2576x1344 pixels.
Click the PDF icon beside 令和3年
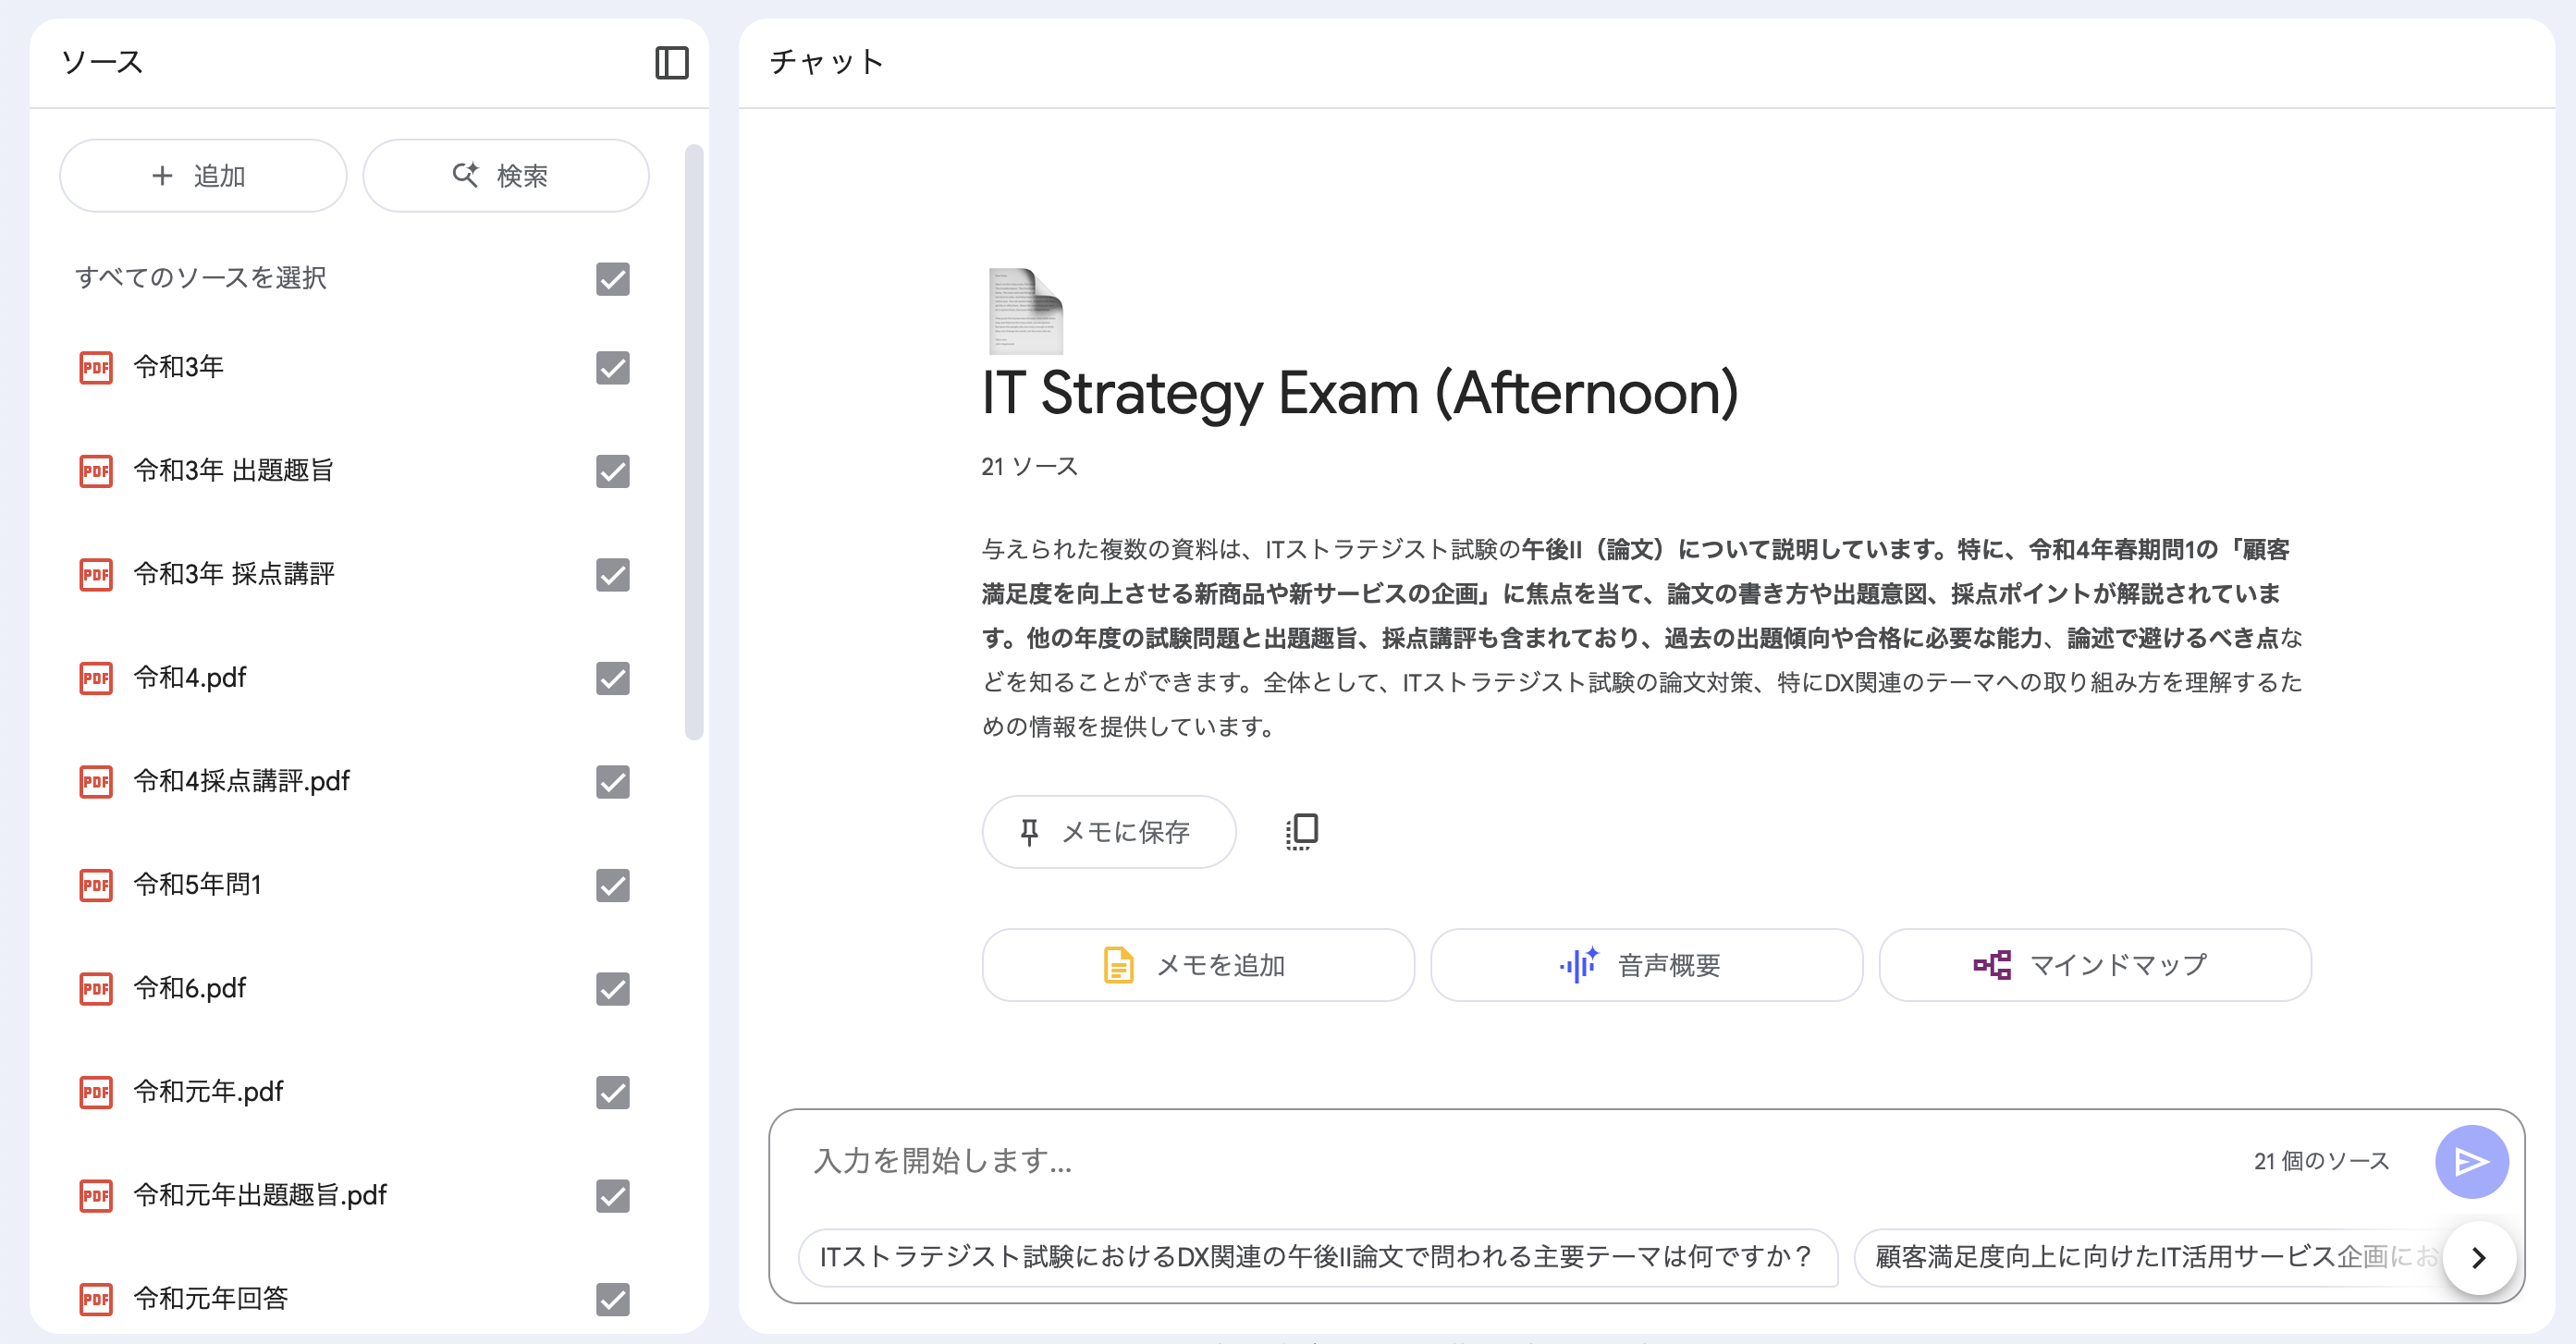pos(96,367)
